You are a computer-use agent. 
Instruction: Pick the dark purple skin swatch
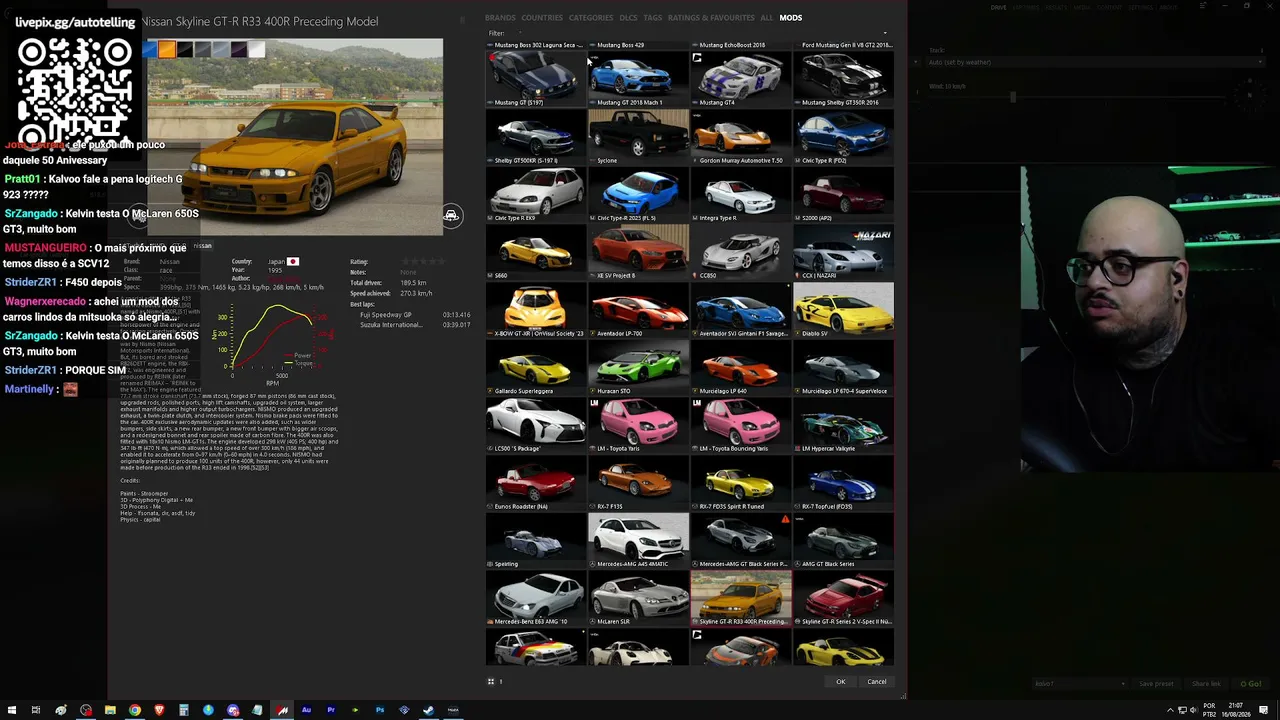239,50
